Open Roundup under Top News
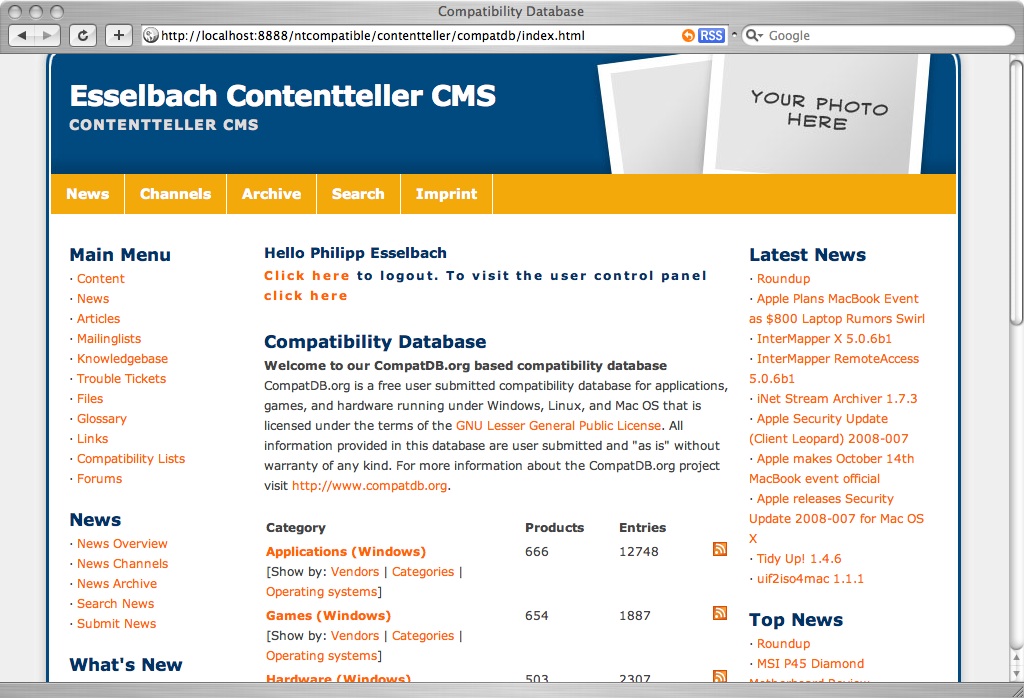Image resolution: width=1024 pixels, height=698 pixels. (x=783, y=644)
